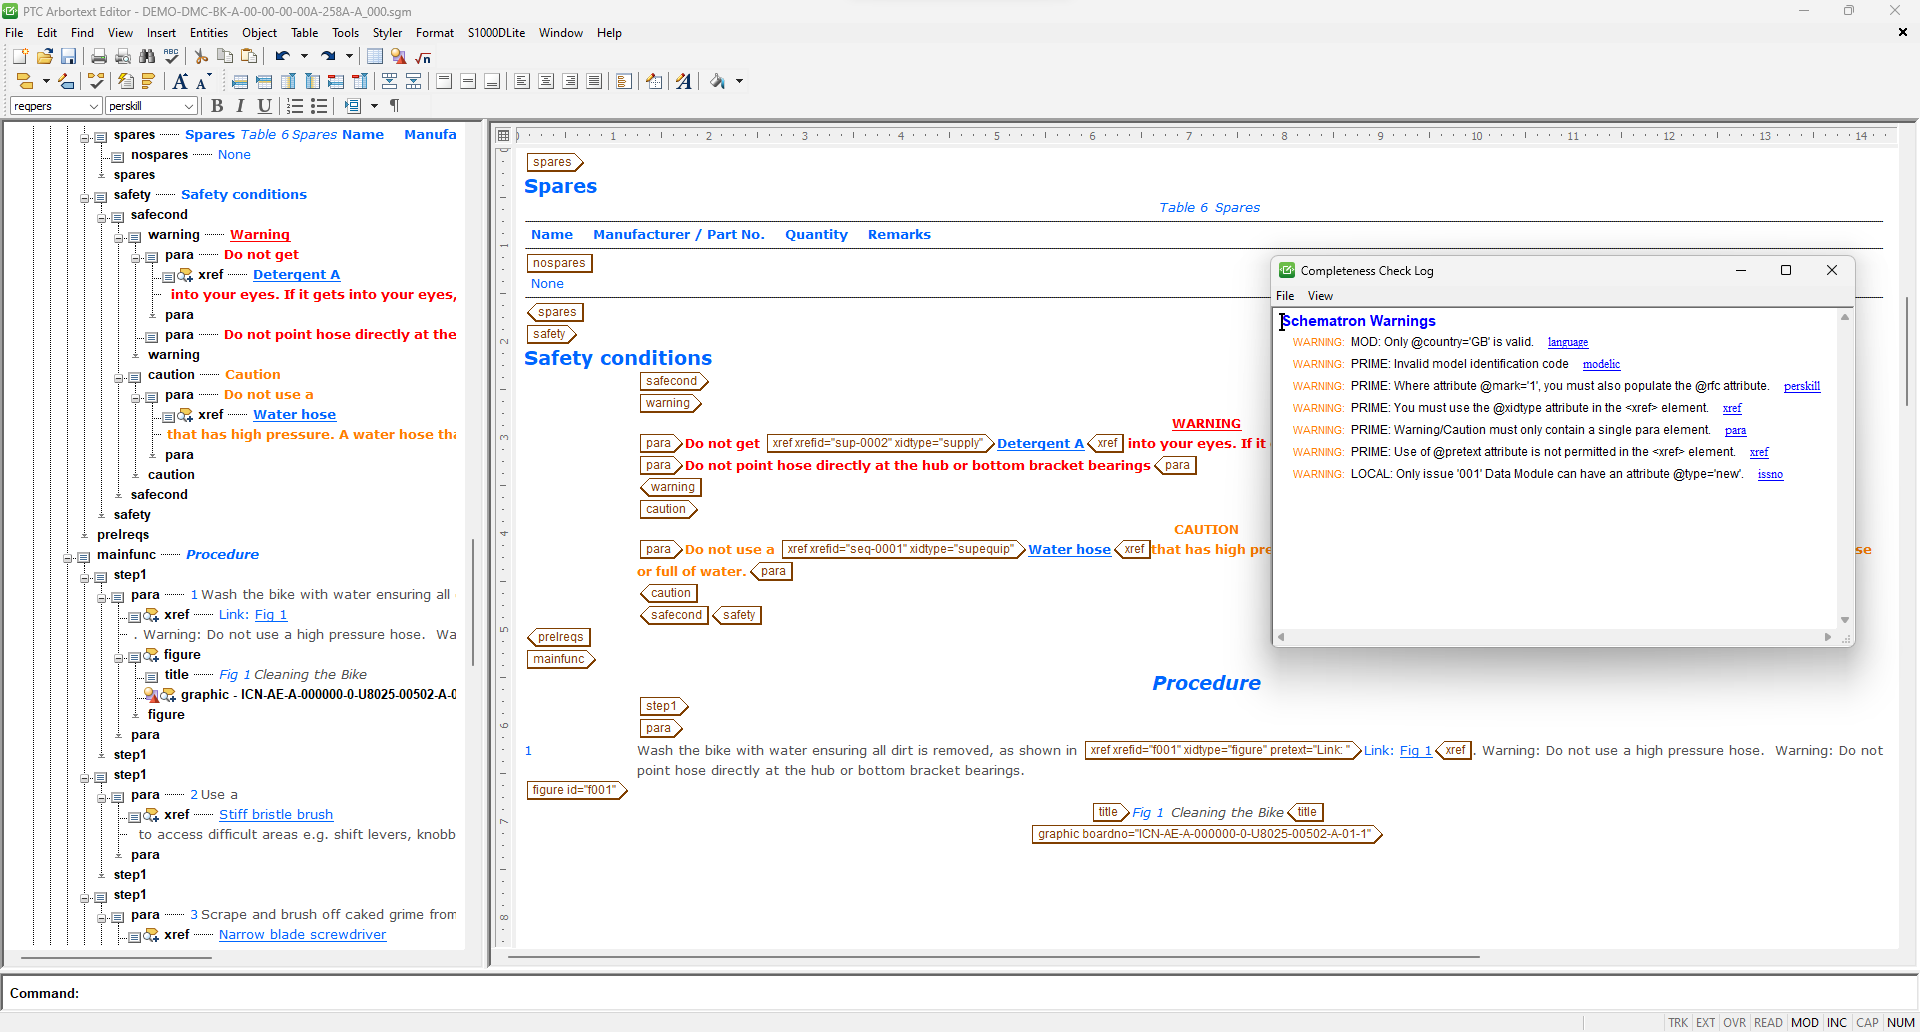Insert equation with square root icon
The height and width of the screenshot is (1032, 1920).
tap(423, 57)
